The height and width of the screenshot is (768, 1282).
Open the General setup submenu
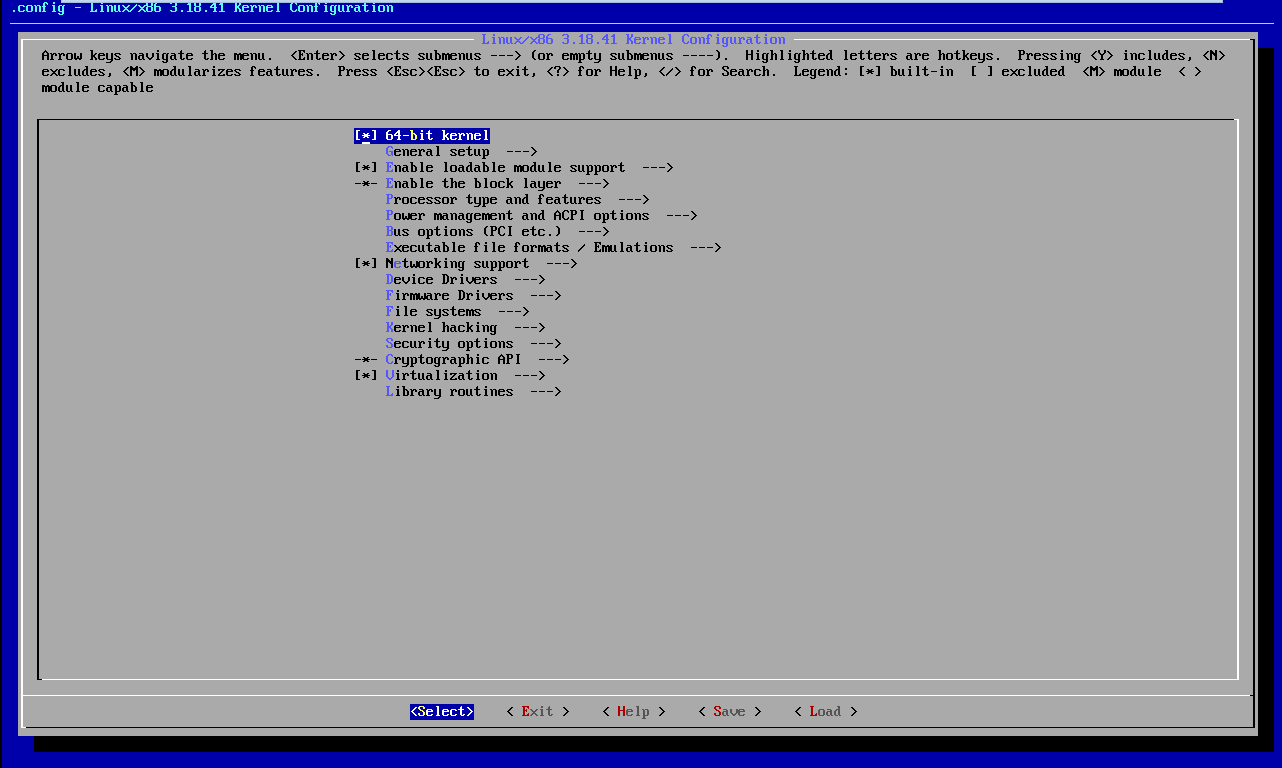(x=437, y=152)
